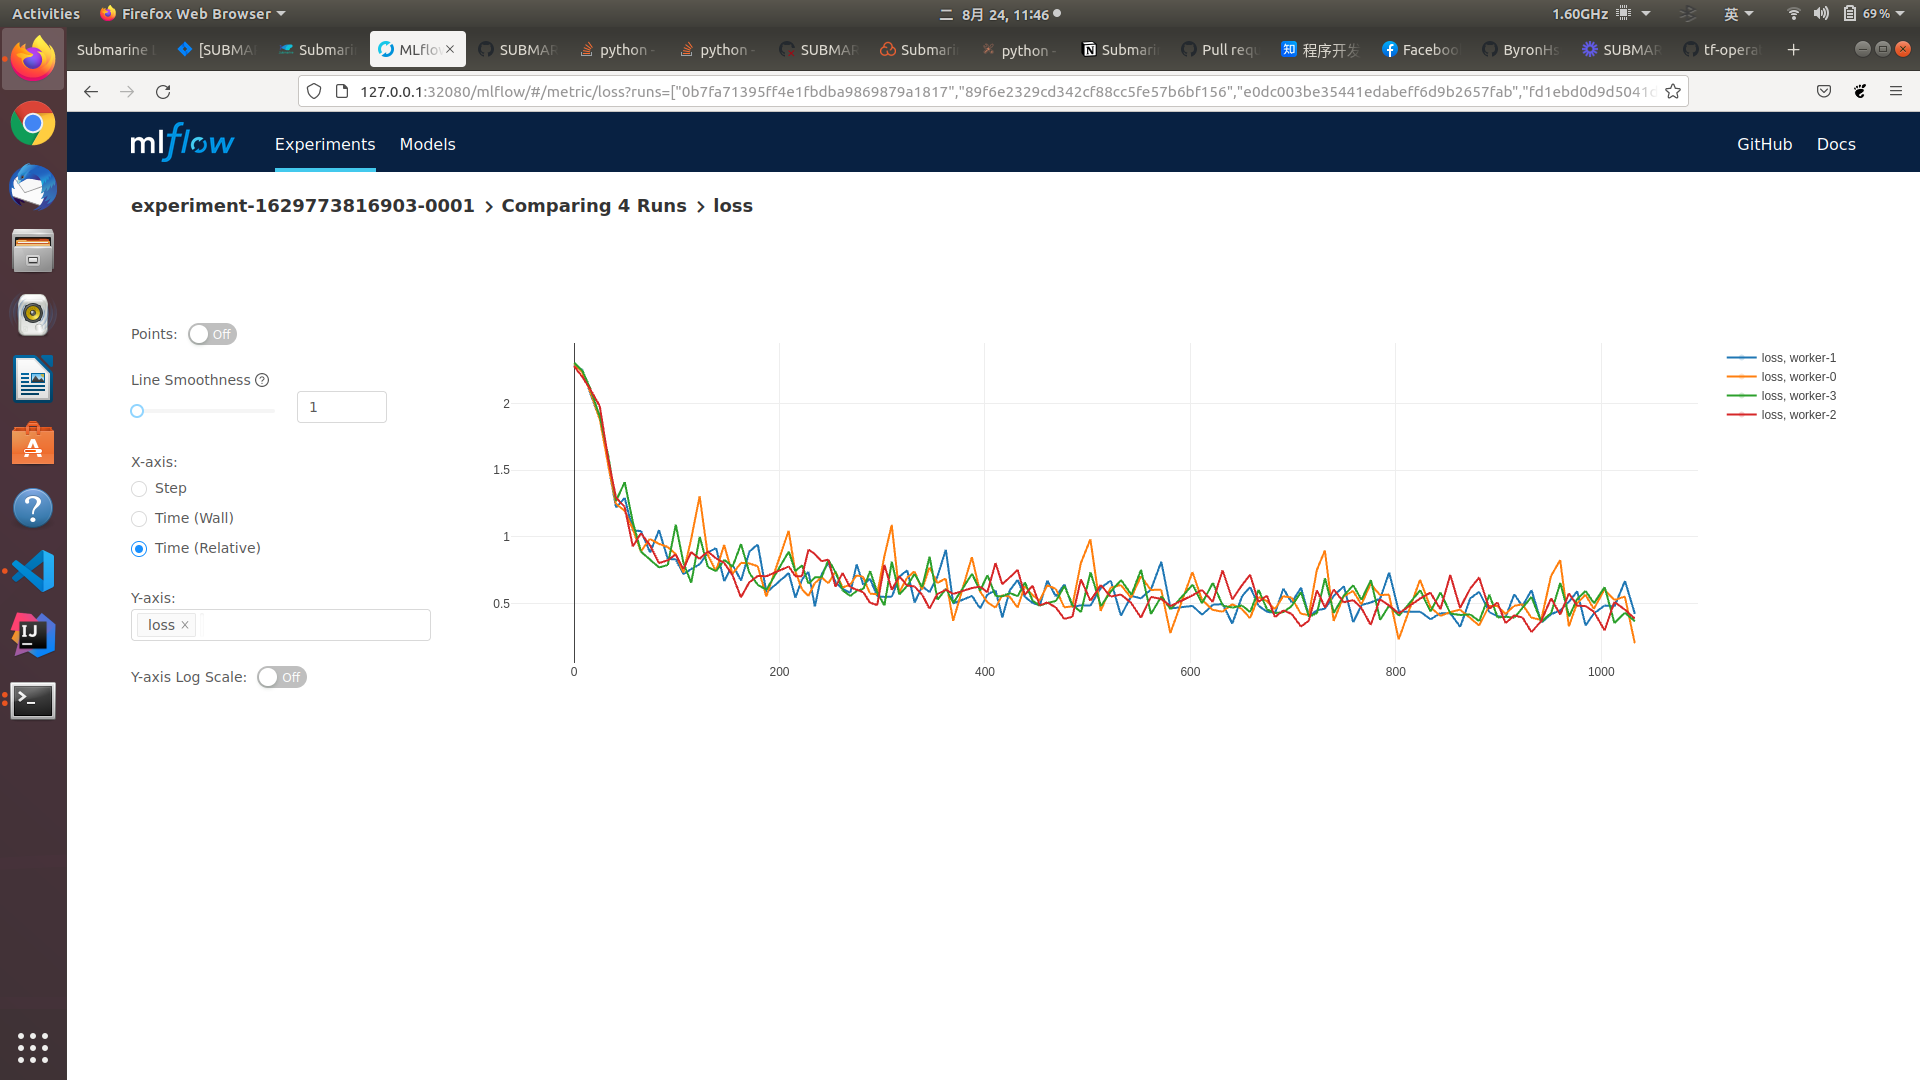The width and height of the screenshot is (1920, 1080).
Task: Click the Line Smoothness slider handle
Action: pyautogui.click(x=138, y=411)
